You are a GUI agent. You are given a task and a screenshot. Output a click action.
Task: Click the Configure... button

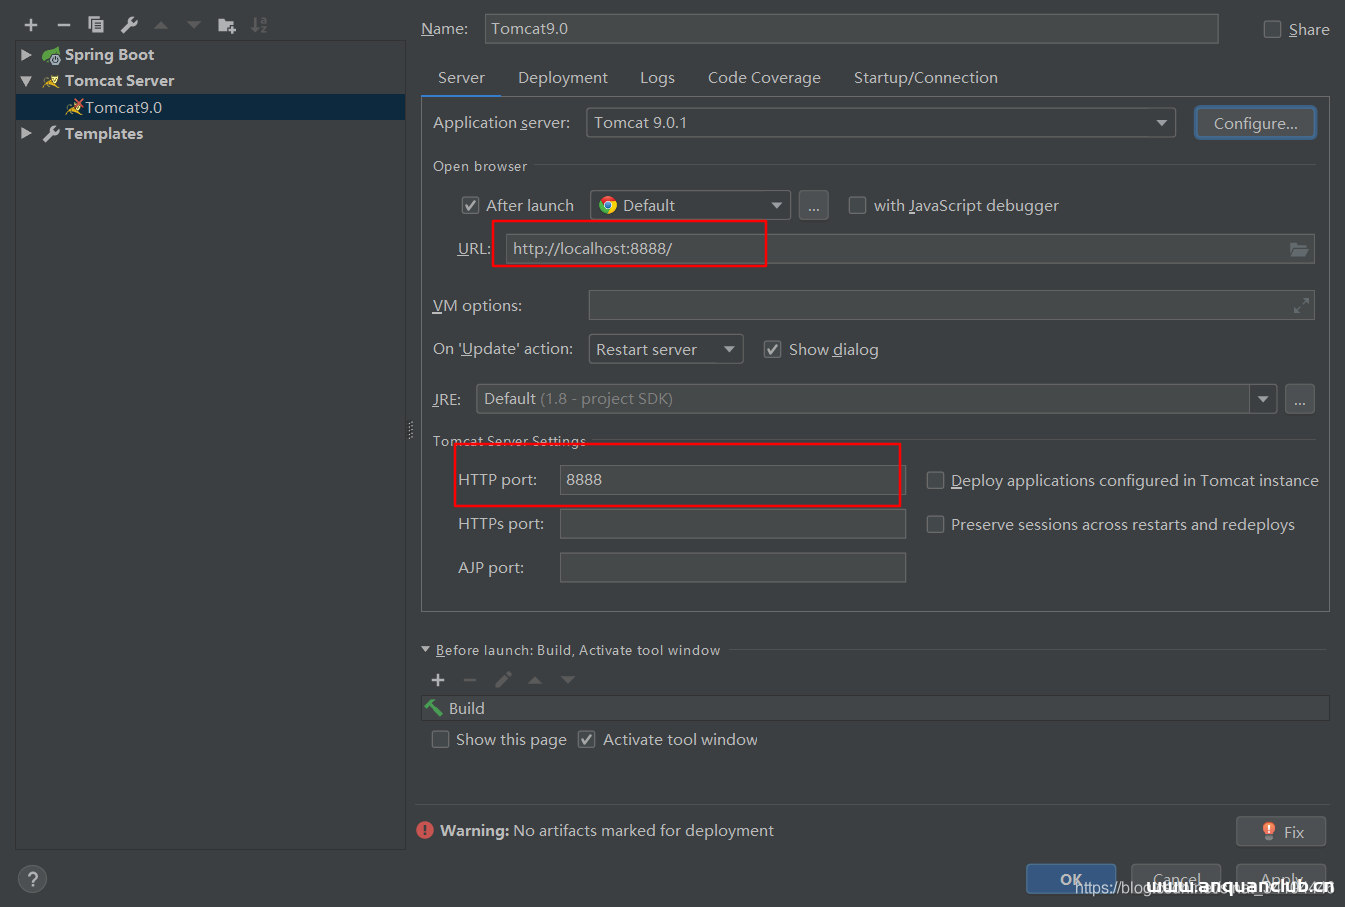(1255, 123)
